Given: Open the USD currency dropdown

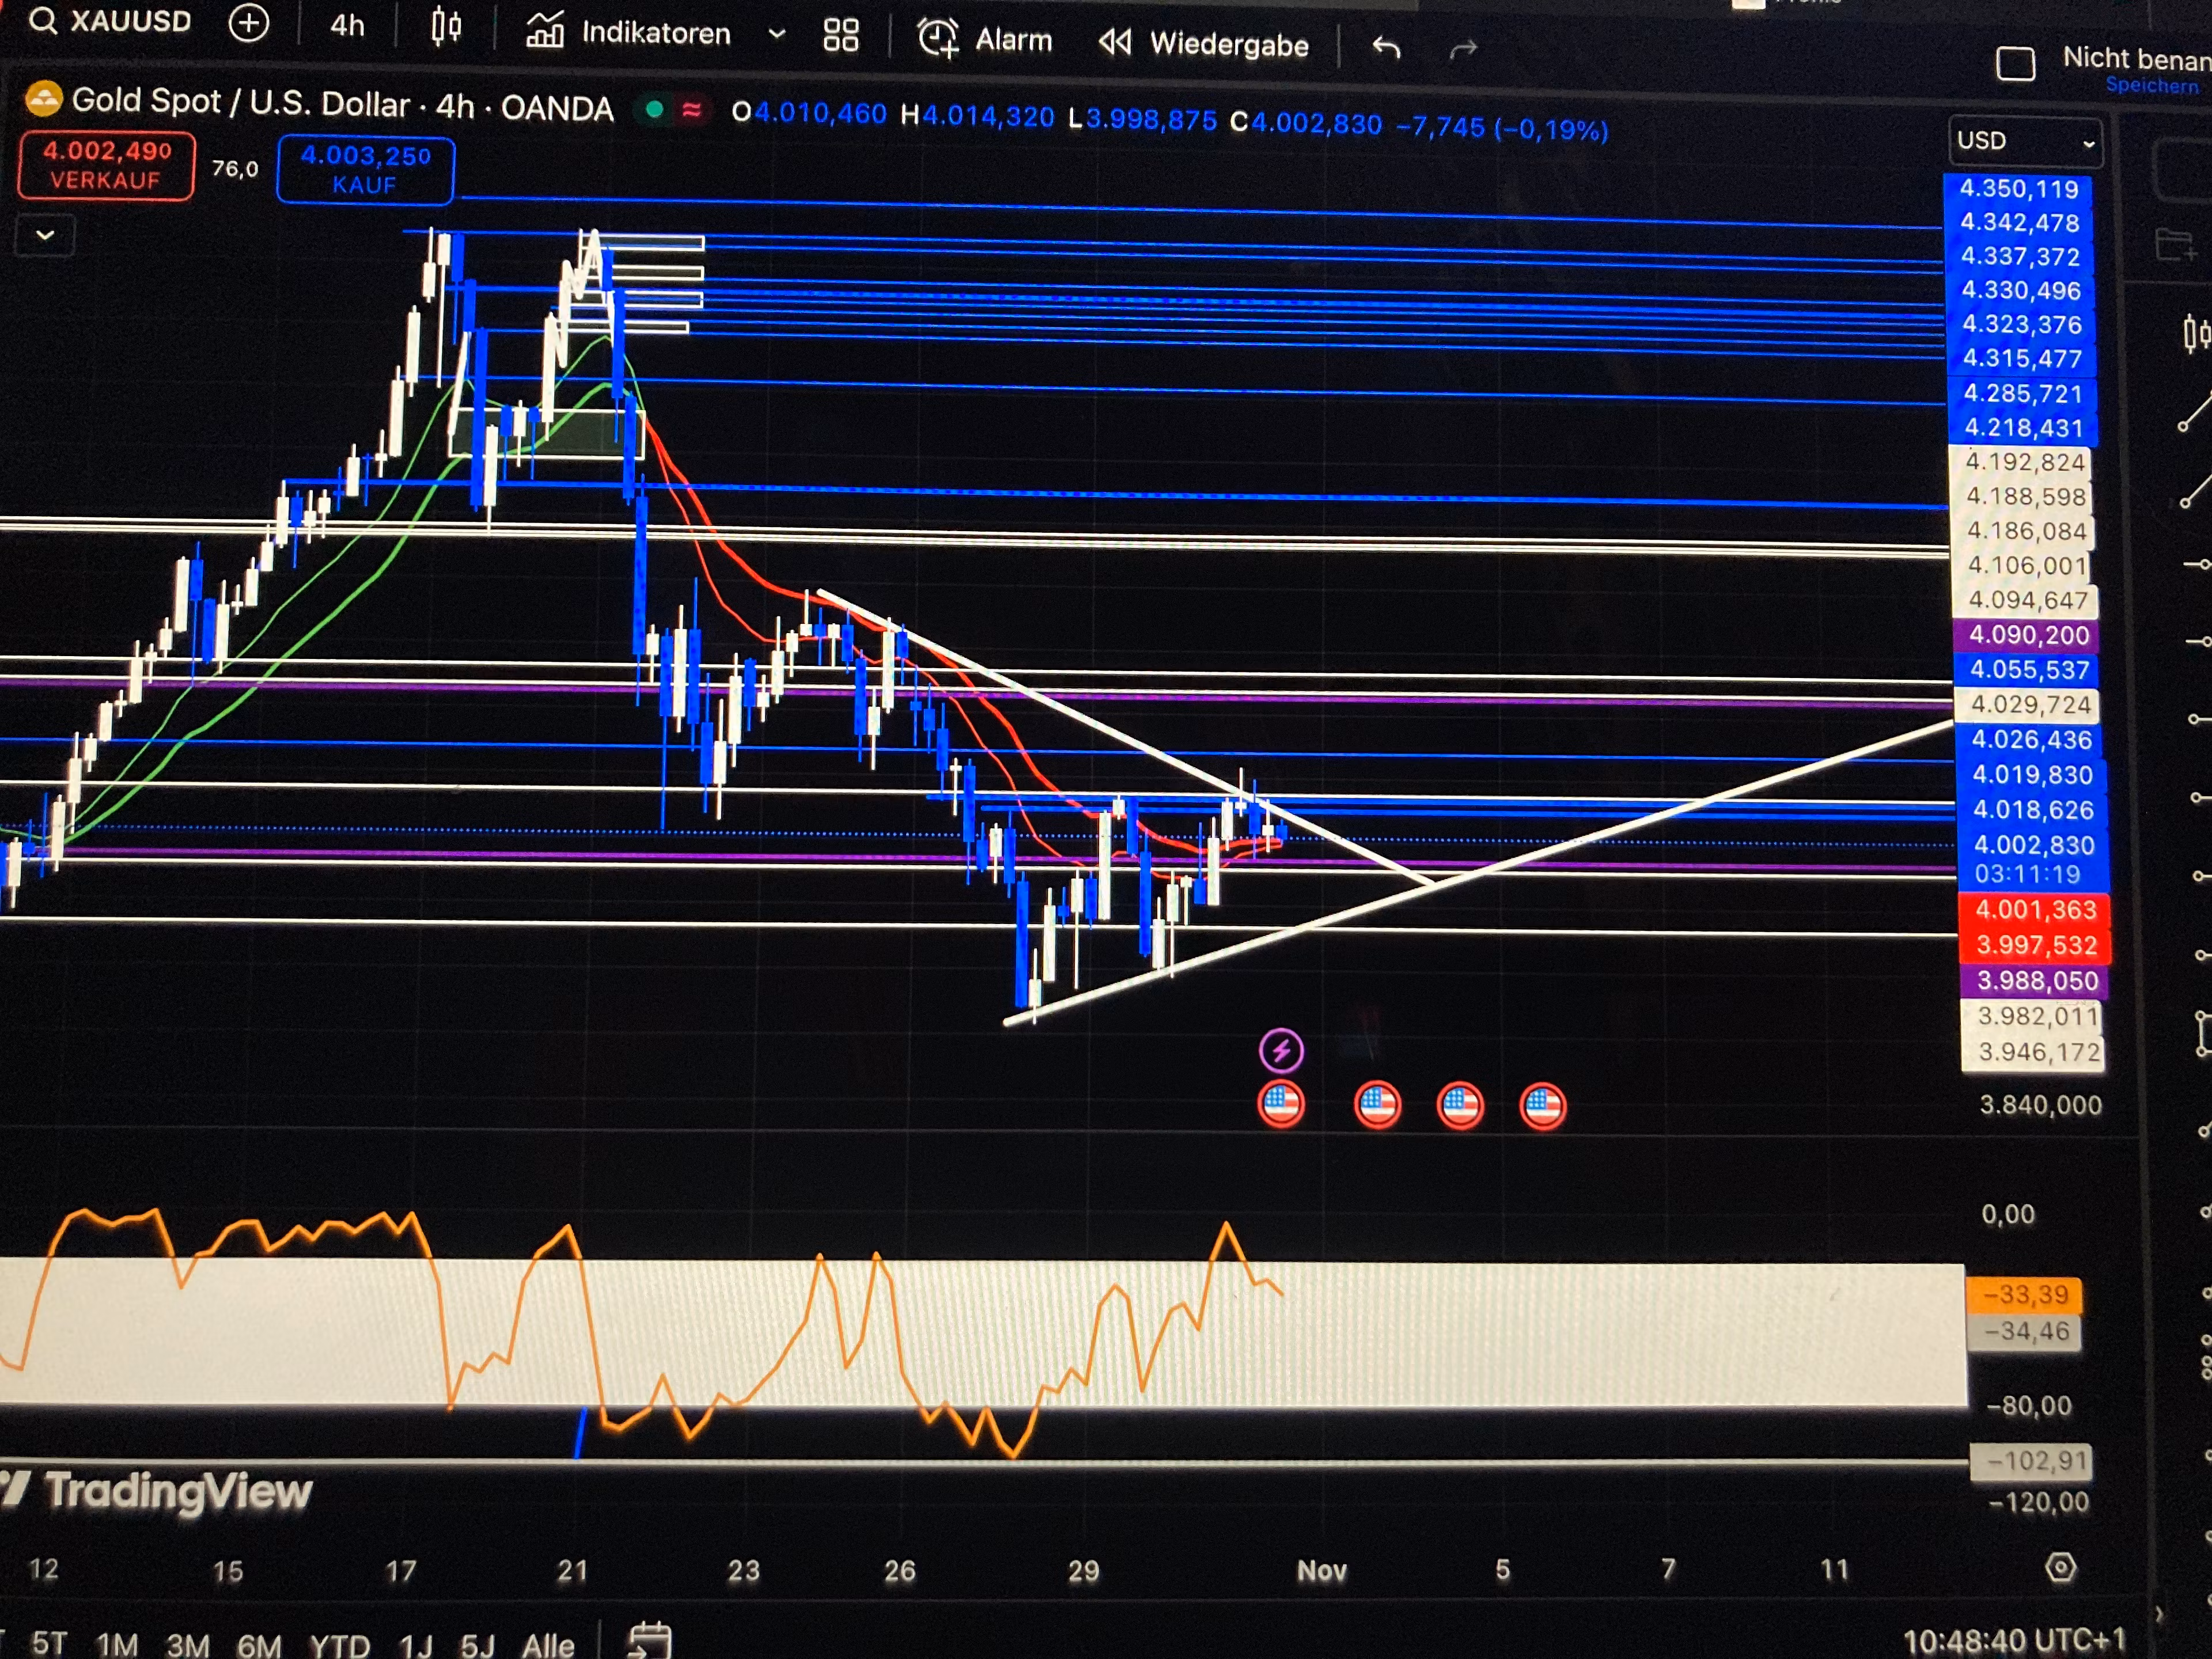Looking at the screenshot, I should [2024, 141].
